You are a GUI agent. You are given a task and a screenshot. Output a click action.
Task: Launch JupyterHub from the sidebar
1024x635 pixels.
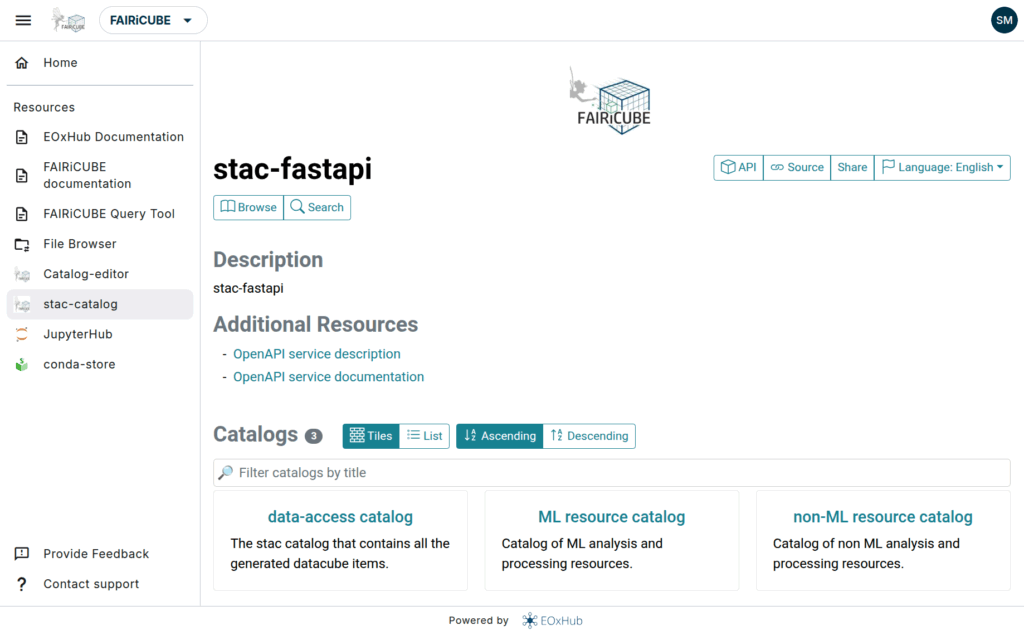[77, 334]
